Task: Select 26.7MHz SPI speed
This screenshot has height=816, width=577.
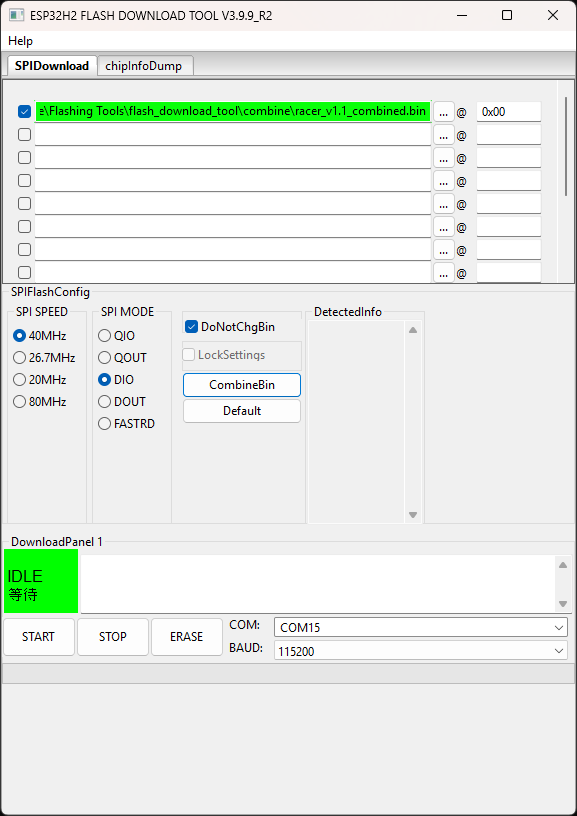Action: coord(44,358)
